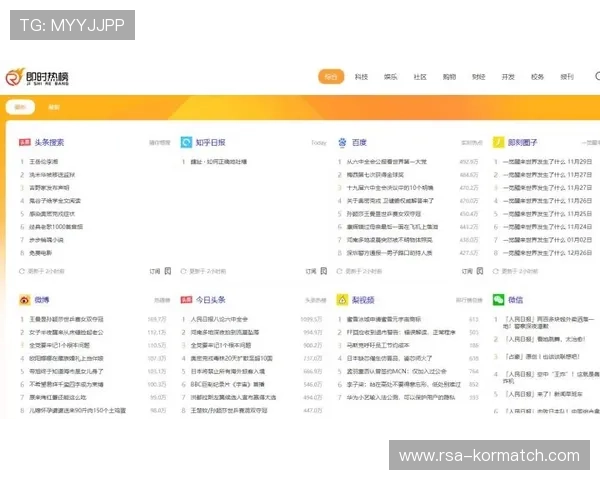This screenshot has height=480, width=600.
Task: Open the 今日头条 card title link
Action: pyautogui.click(x=210, y=300)
